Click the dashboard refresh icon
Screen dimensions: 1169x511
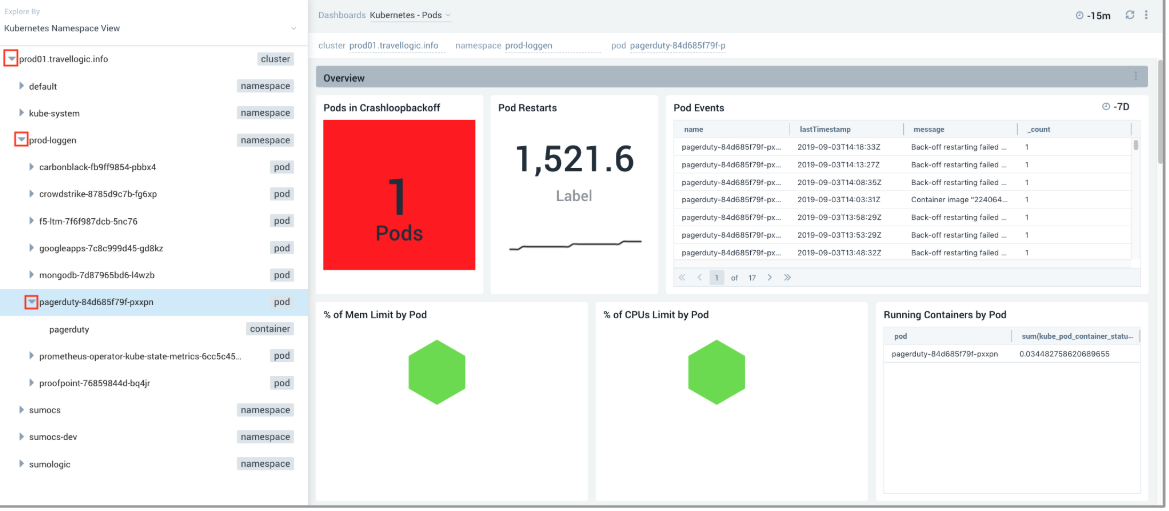[x=1130, y=15]
